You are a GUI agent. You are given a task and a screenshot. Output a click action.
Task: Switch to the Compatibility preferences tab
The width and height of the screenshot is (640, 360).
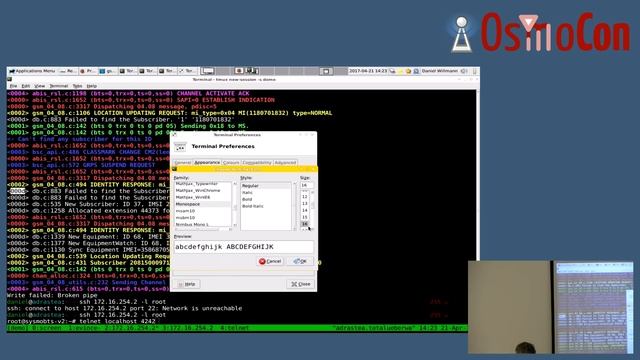click(x=257, y=162)
